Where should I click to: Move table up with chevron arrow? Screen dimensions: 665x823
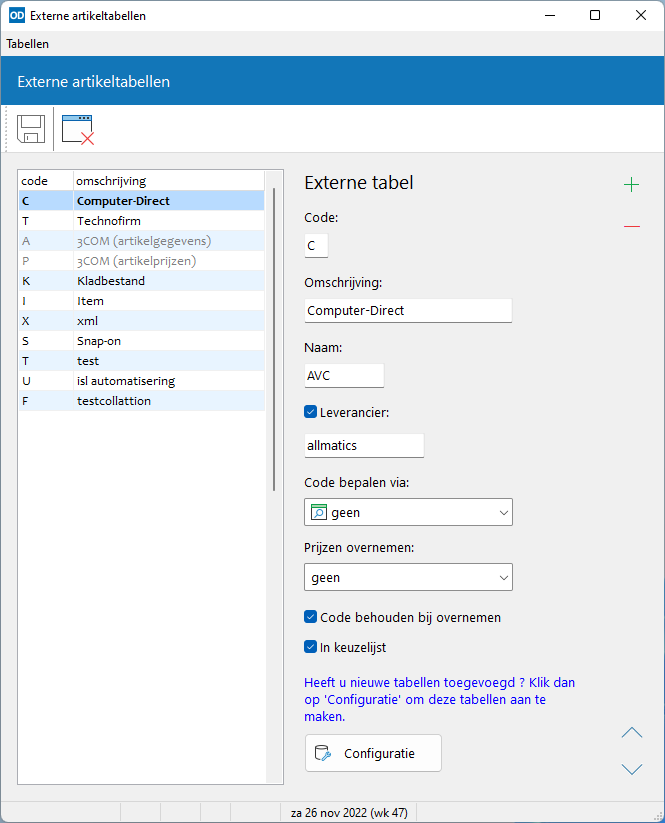[x=632, y=733]
